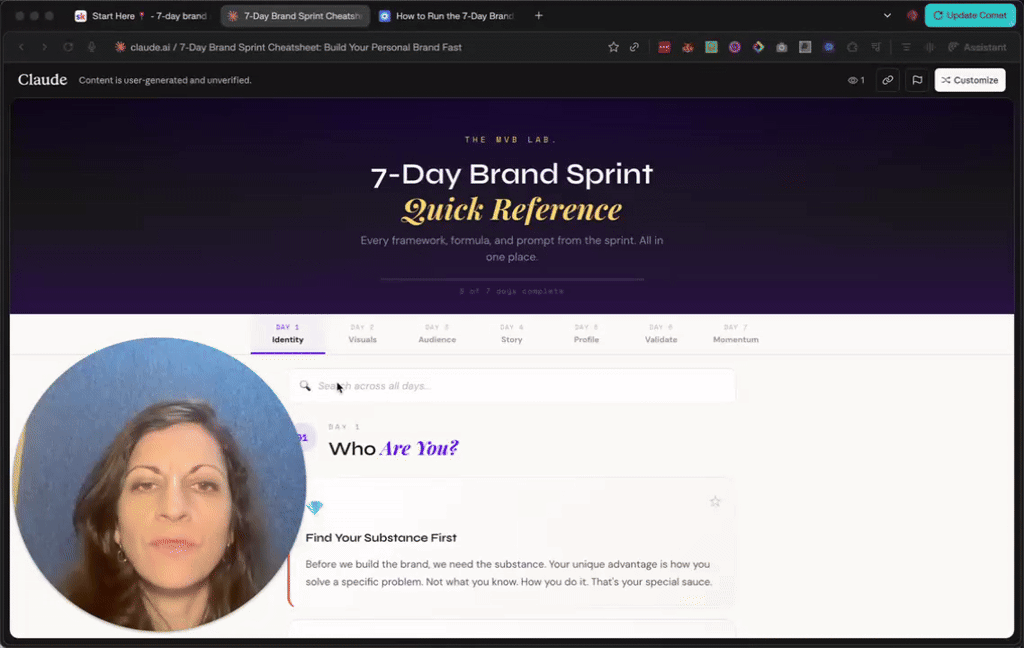
Task: Reload the current page
Action: coord(67,46)
